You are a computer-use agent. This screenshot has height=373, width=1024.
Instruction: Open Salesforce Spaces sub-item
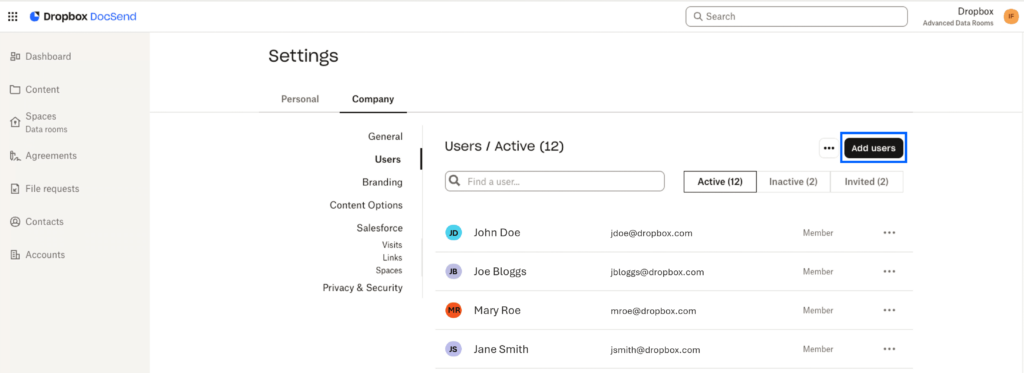click(x=389, y=270)
